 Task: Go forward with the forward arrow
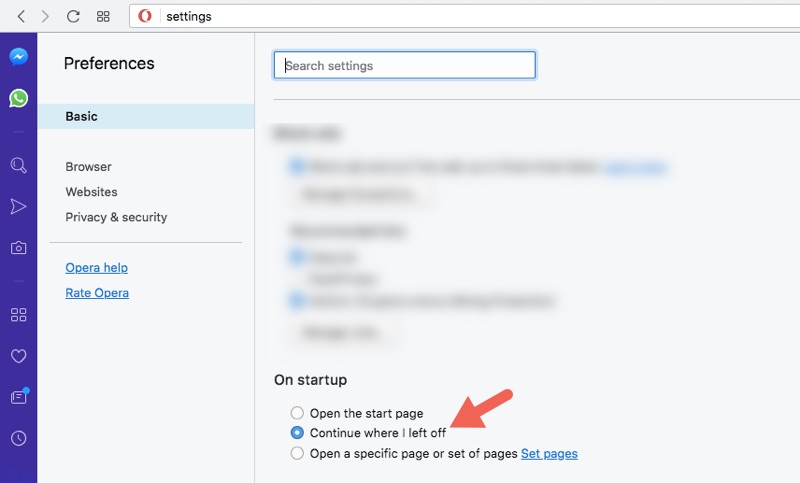coord(45,16)
